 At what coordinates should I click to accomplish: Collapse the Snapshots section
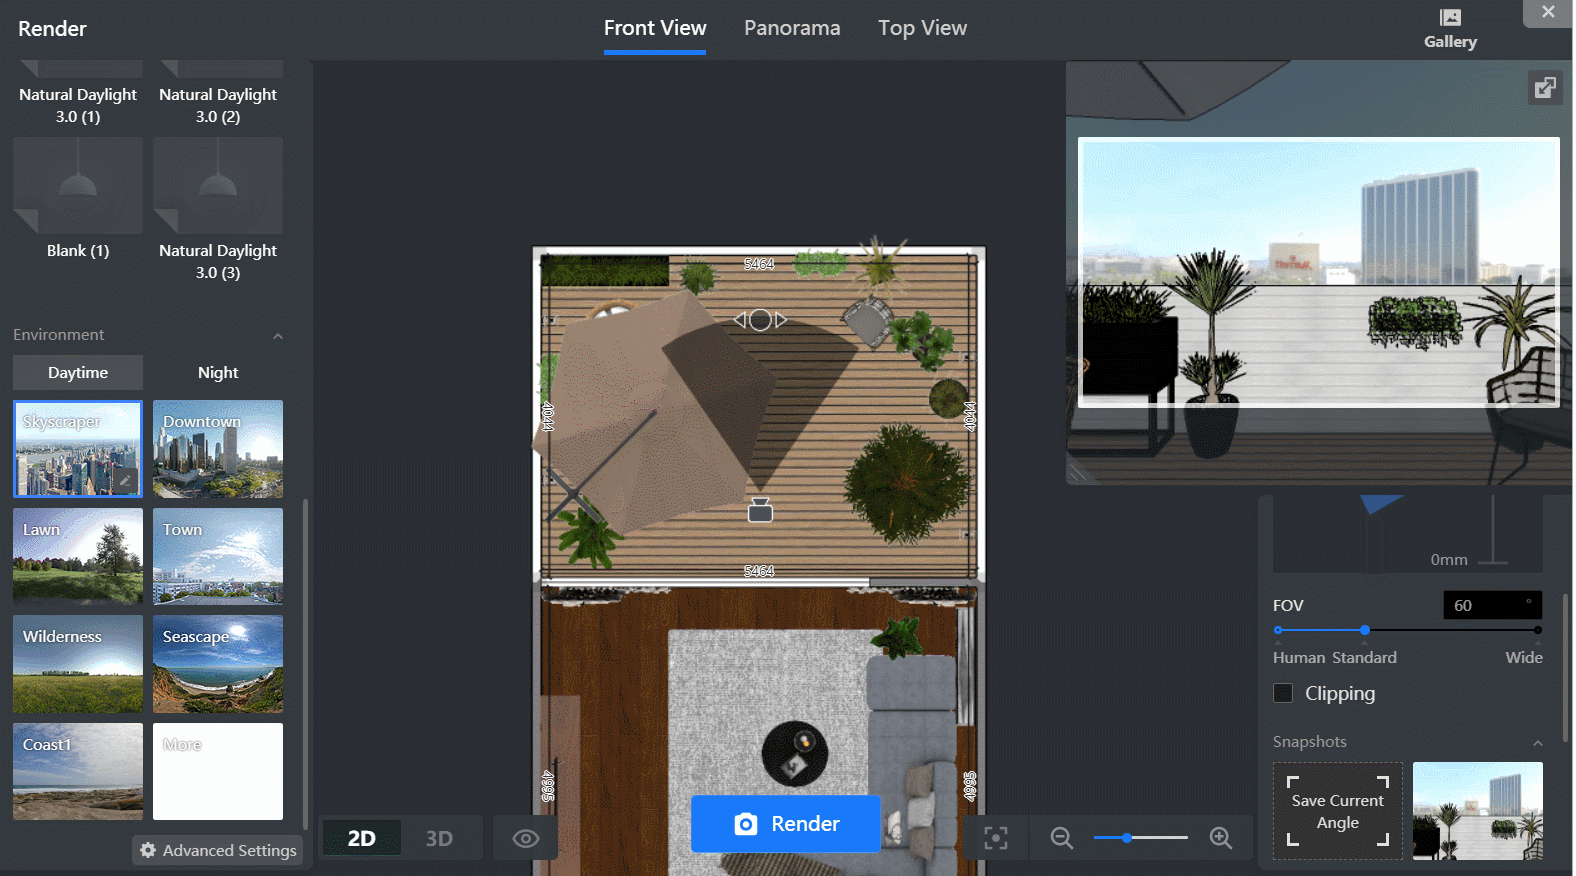(x=1537, y=743)
